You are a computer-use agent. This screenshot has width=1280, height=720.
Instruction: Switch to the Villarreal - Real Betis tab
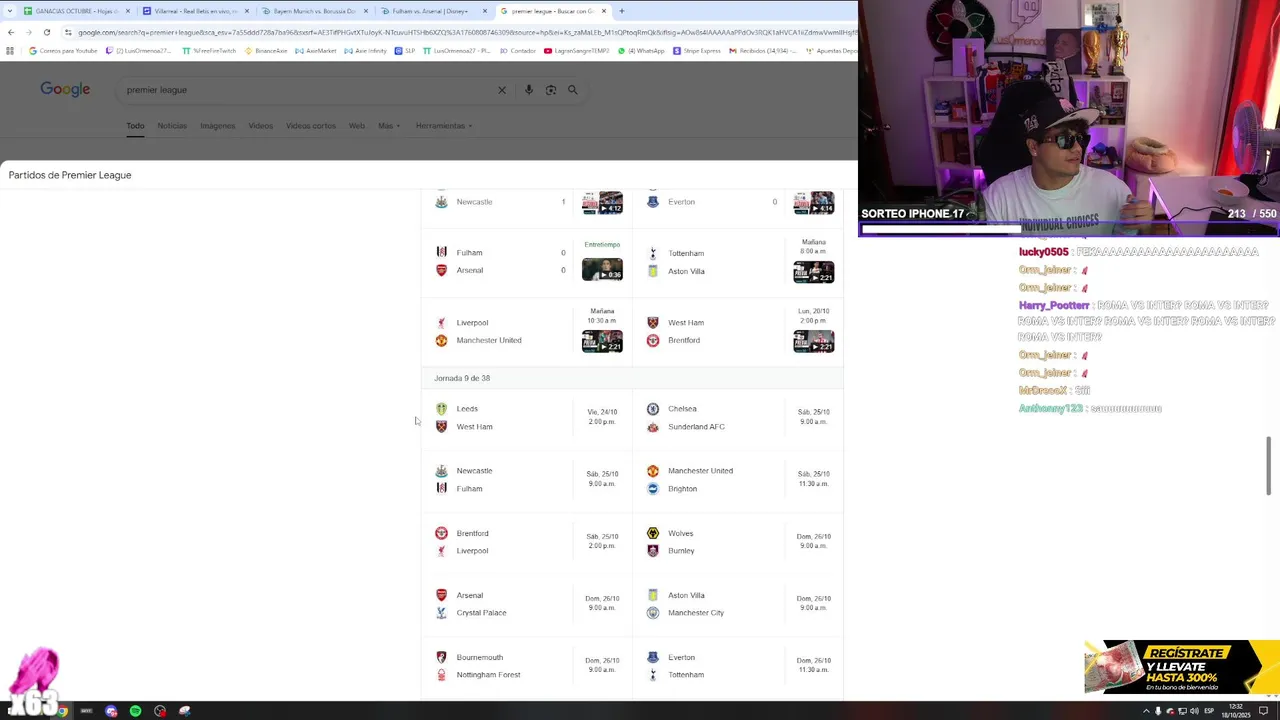point(195,11)
